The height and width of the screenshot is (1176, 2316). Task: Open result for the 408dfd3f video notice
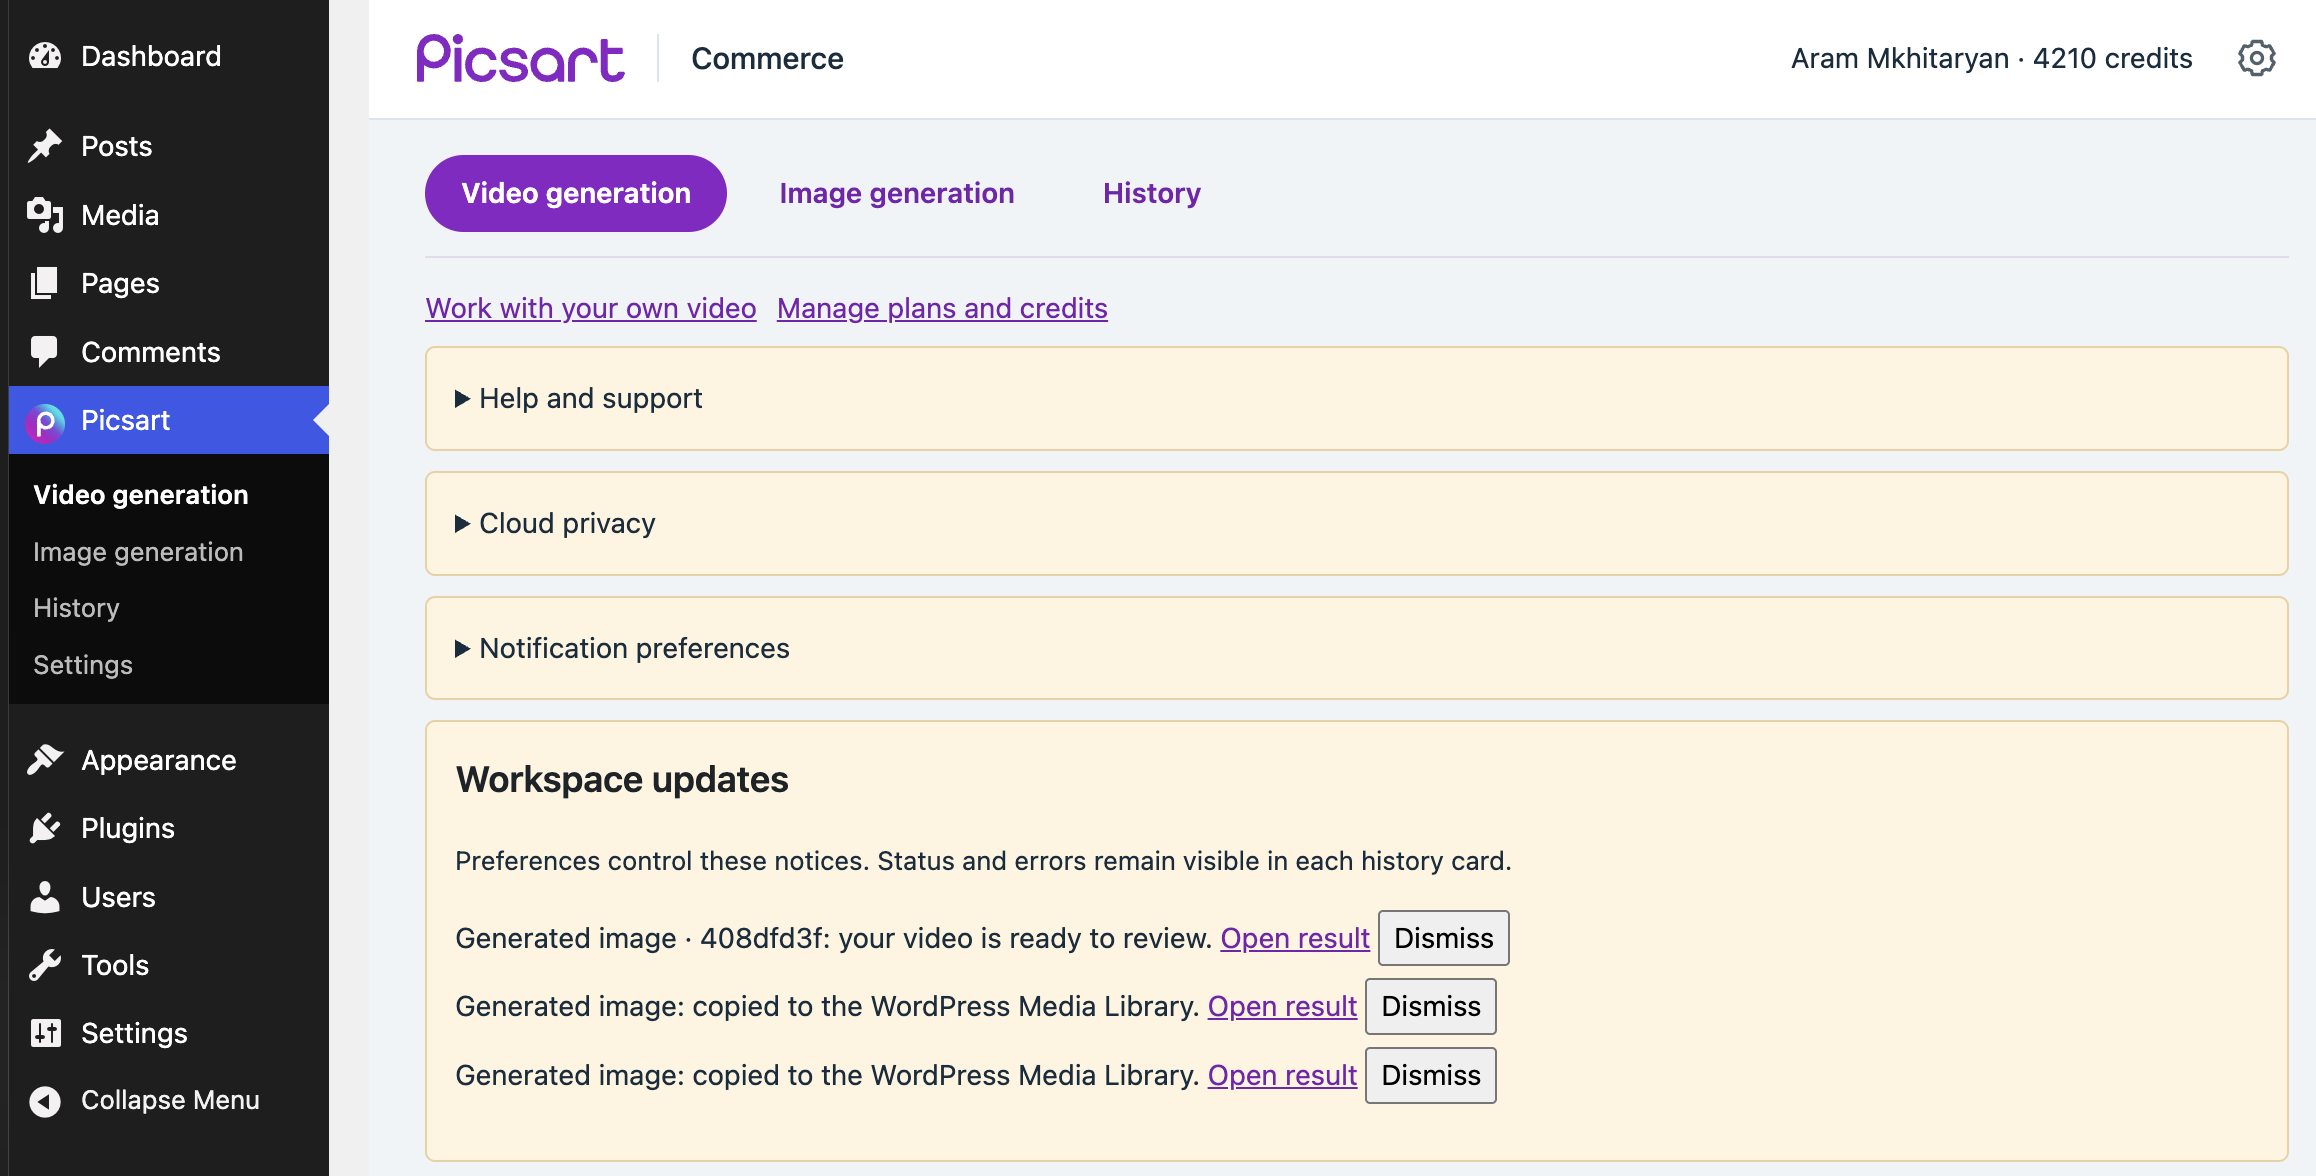click(1295, 938)
